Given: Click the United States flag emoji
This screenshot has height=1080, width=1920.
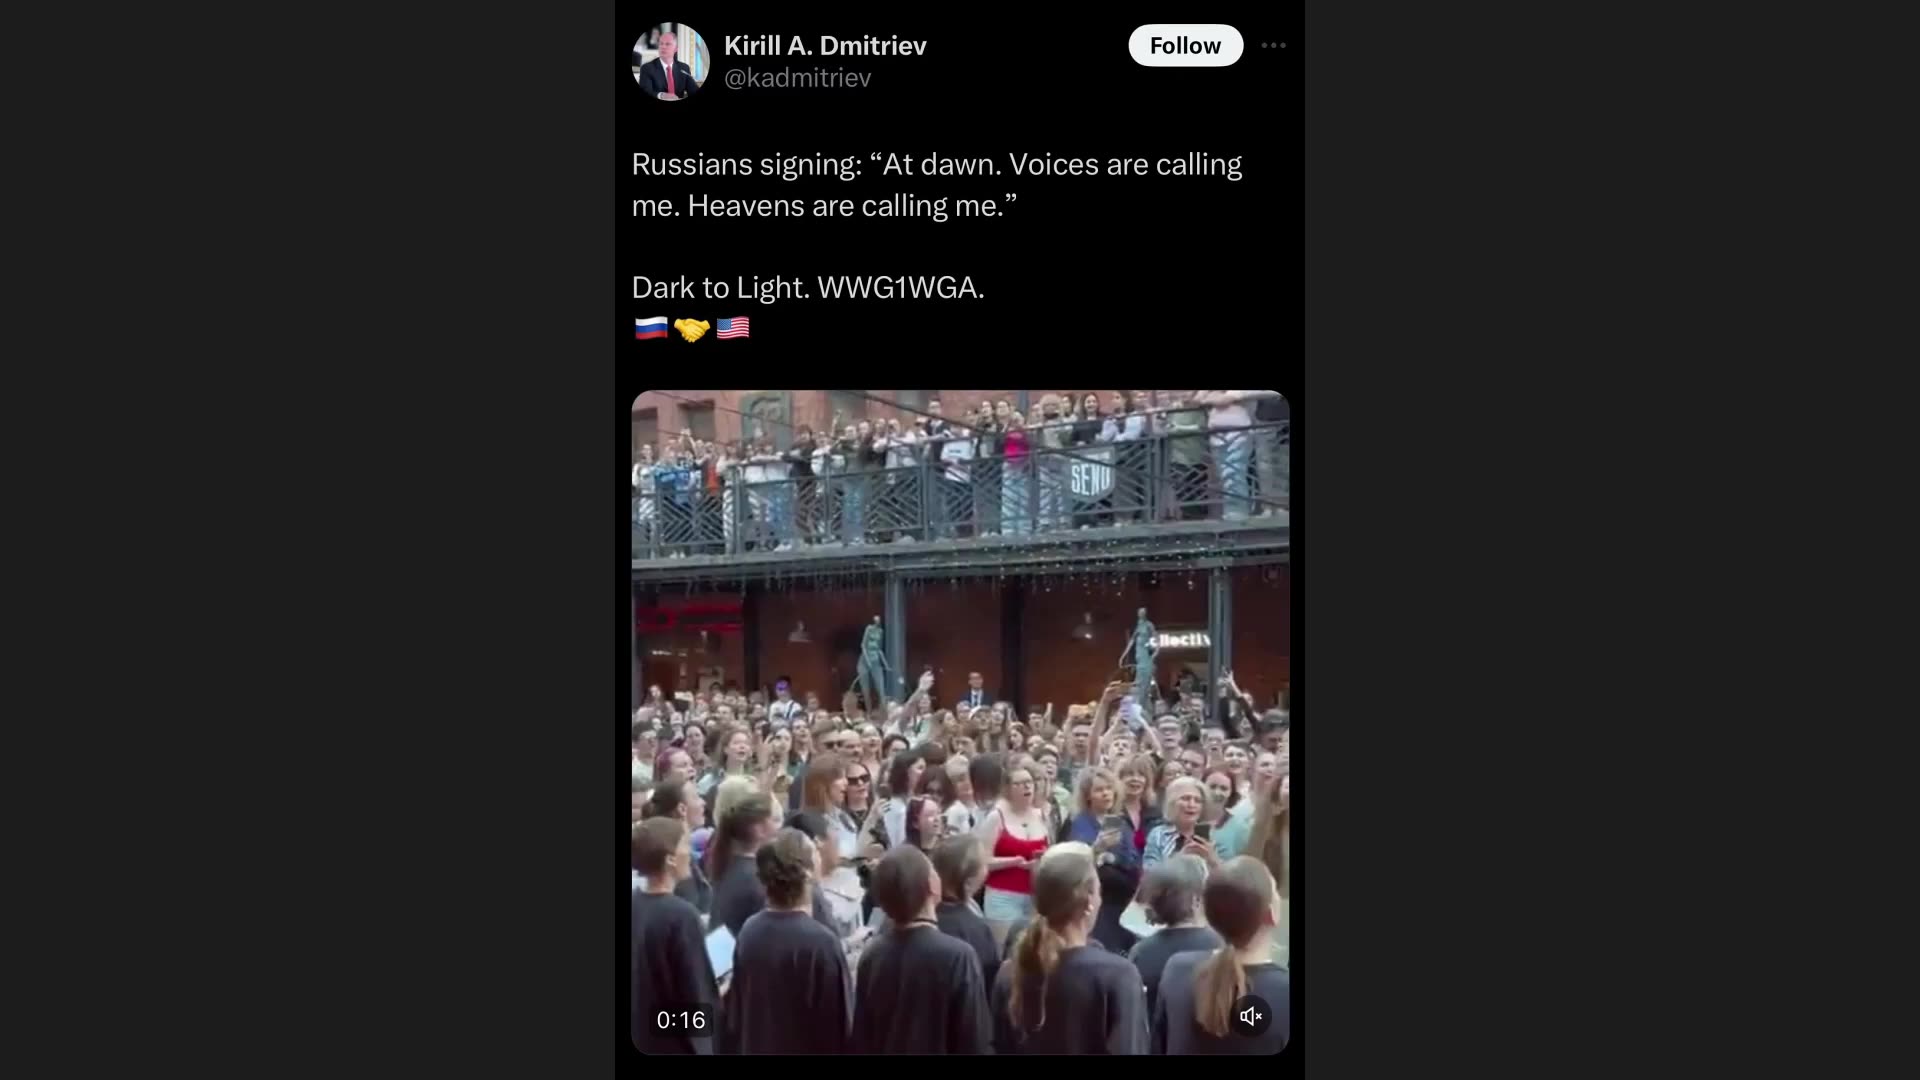Looking at the screenshot, I should click(x=733, y=327).
